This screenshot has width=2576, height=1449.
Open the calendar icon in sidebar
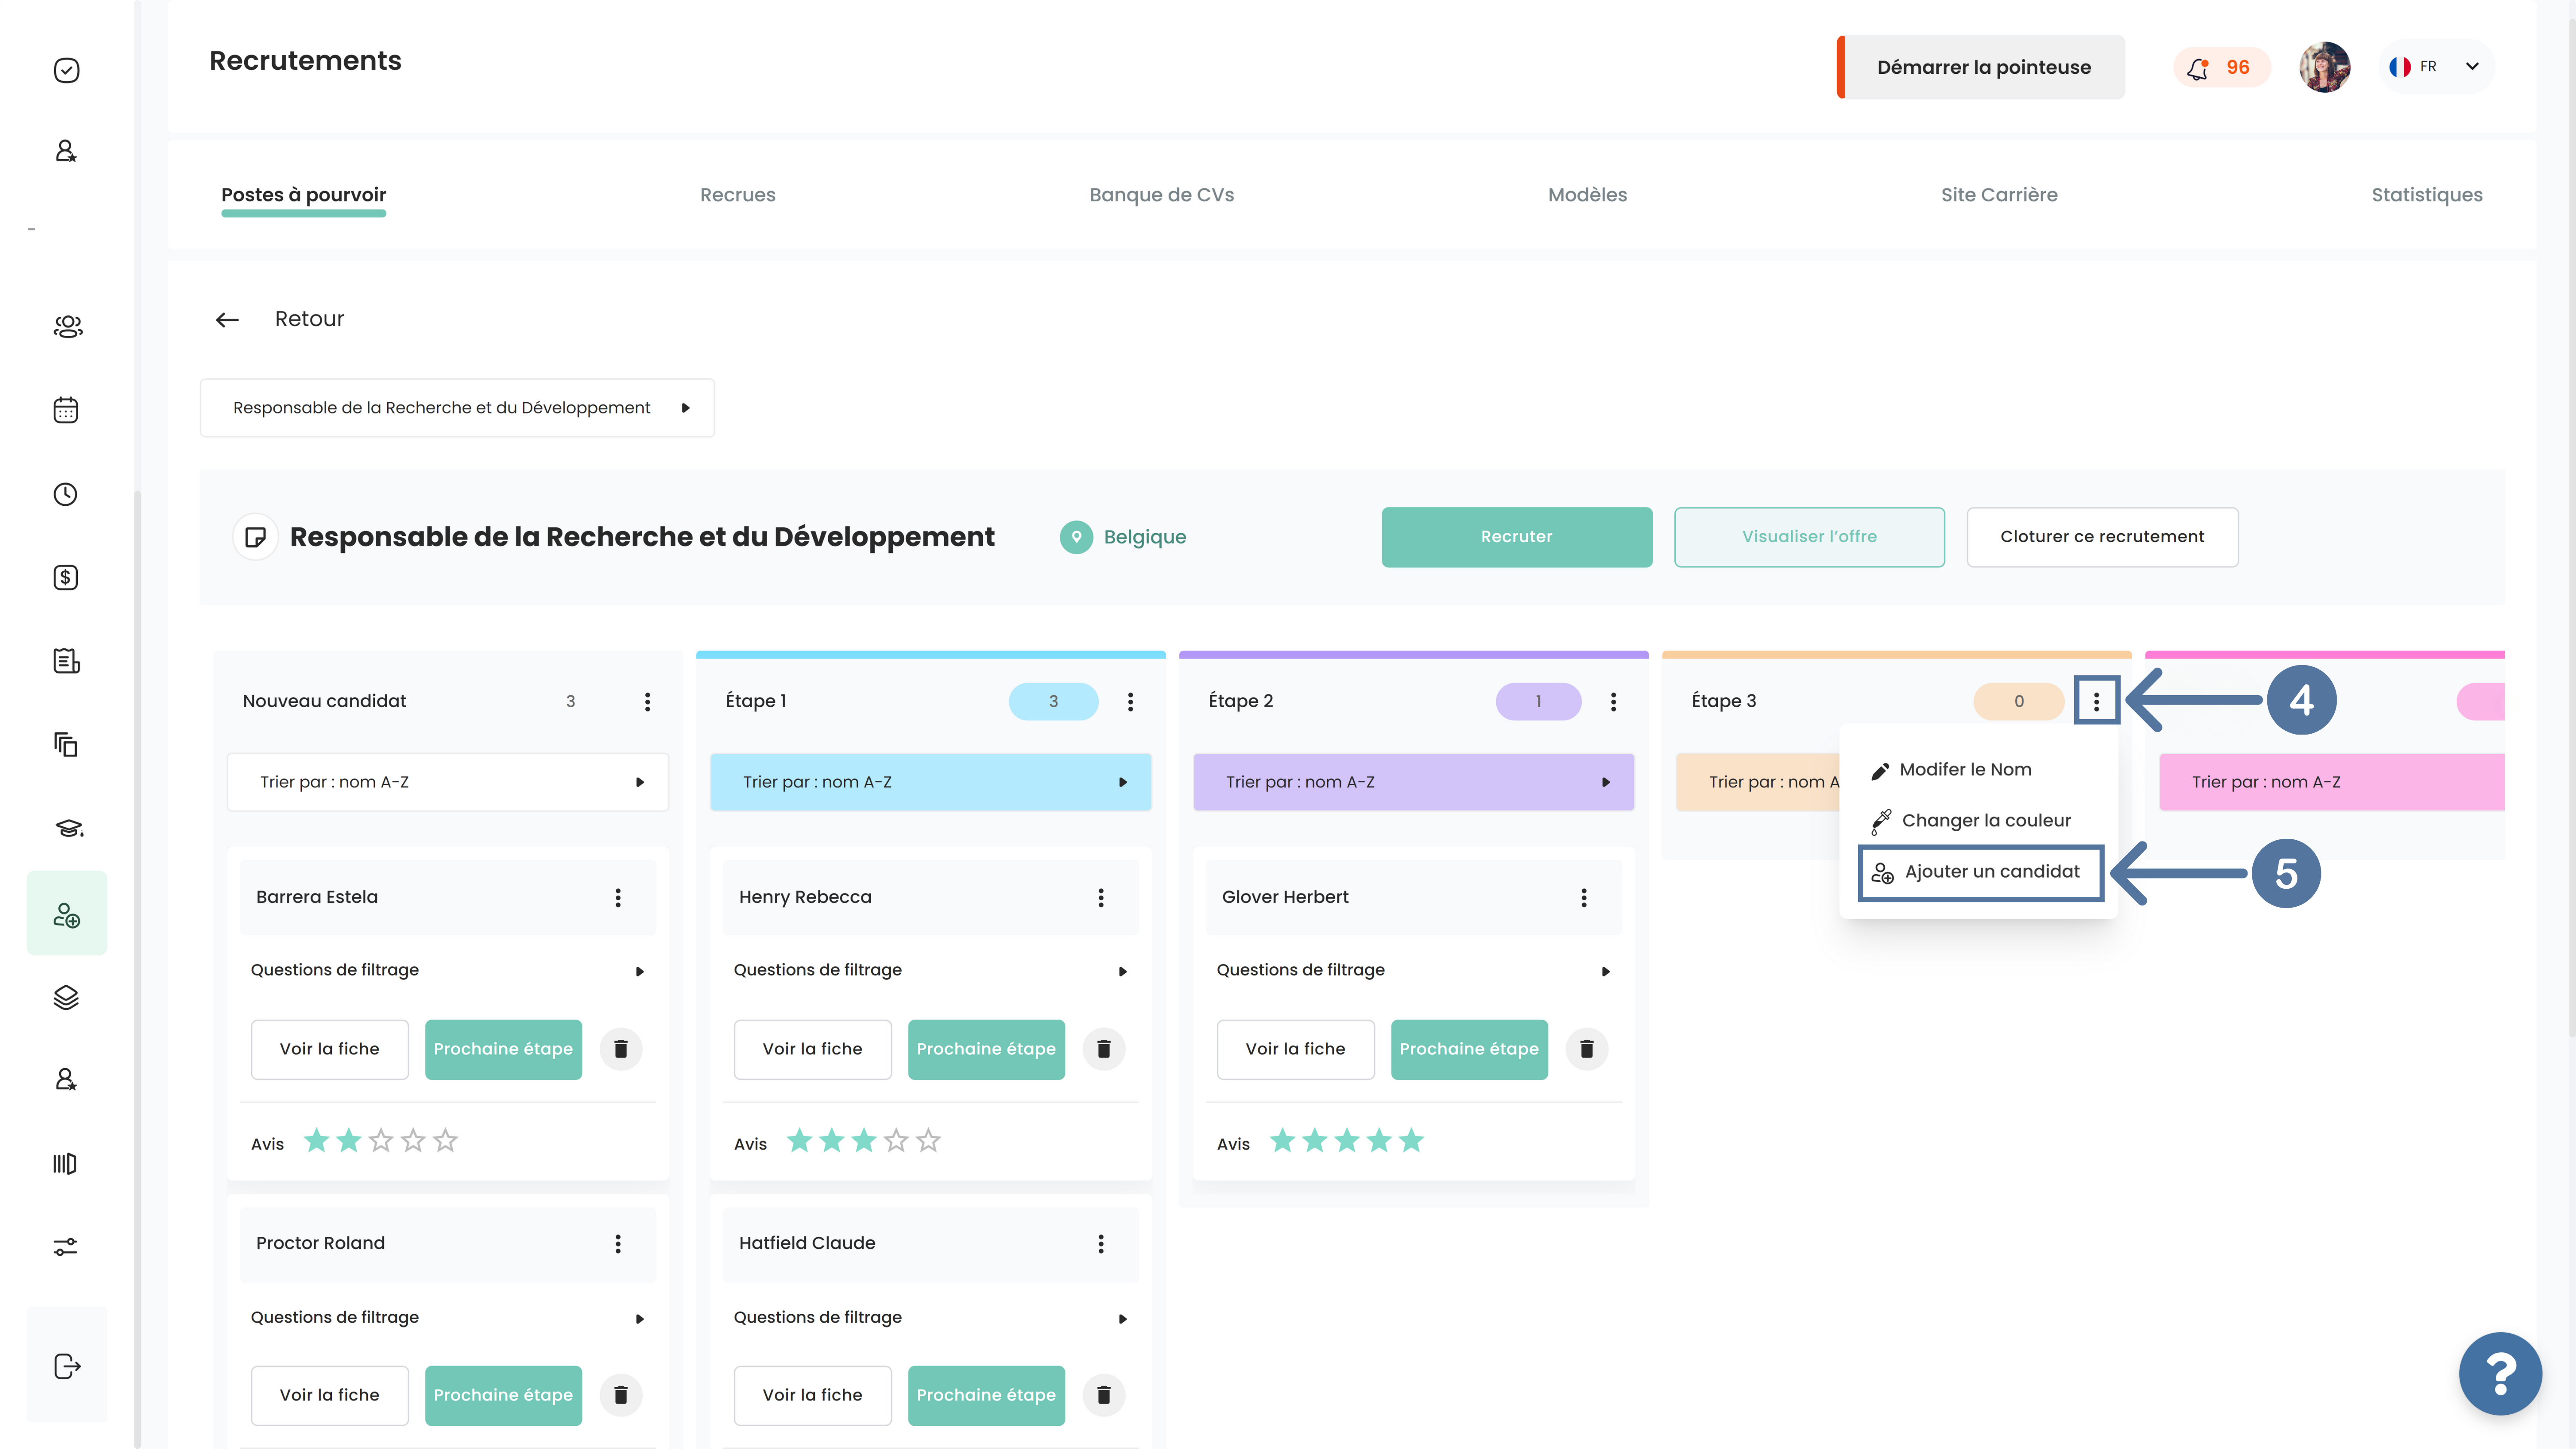coord(66,410)
